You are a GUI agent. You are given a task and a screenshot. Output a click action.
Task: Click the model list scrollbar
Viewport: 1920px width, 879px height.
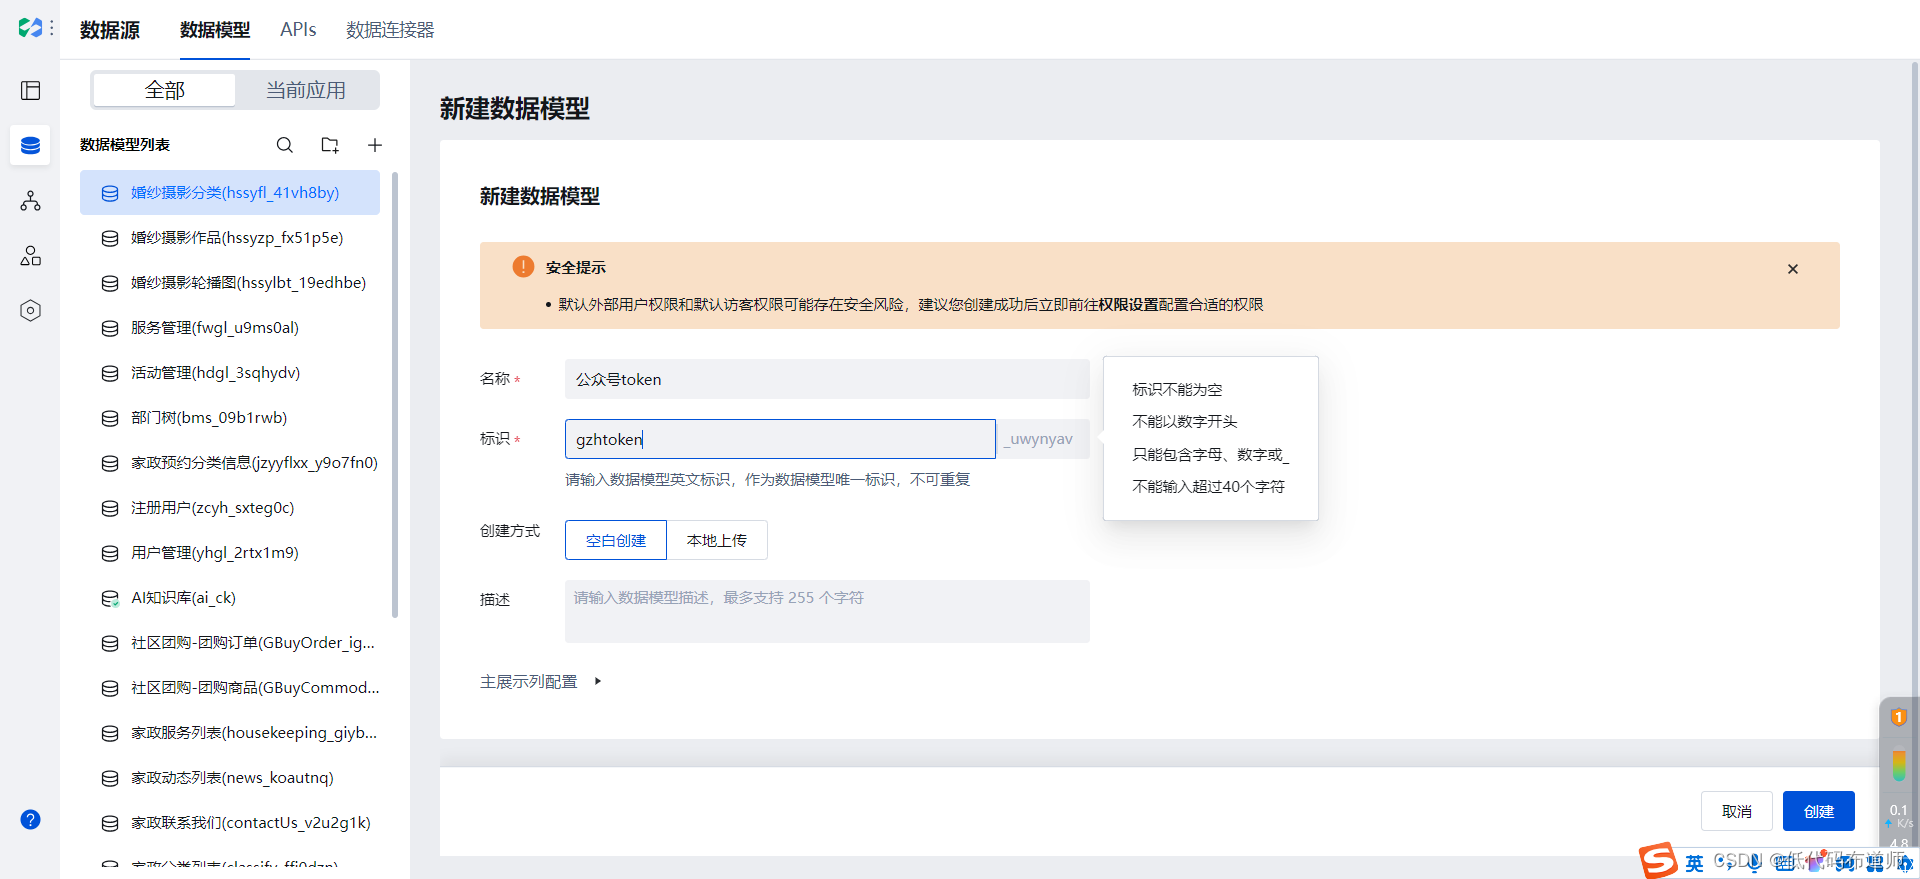click(x=395, y=395)
